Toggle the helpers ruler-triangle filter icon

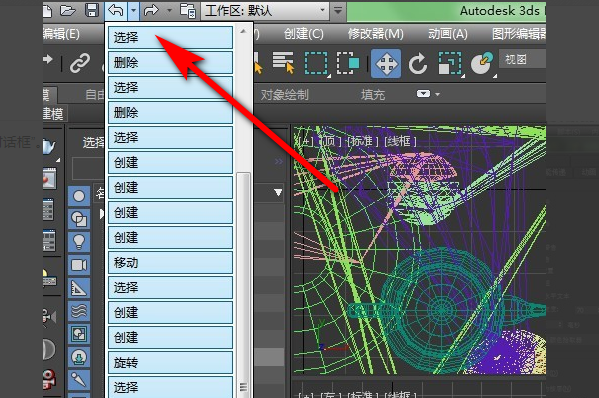tap(79, 288)
